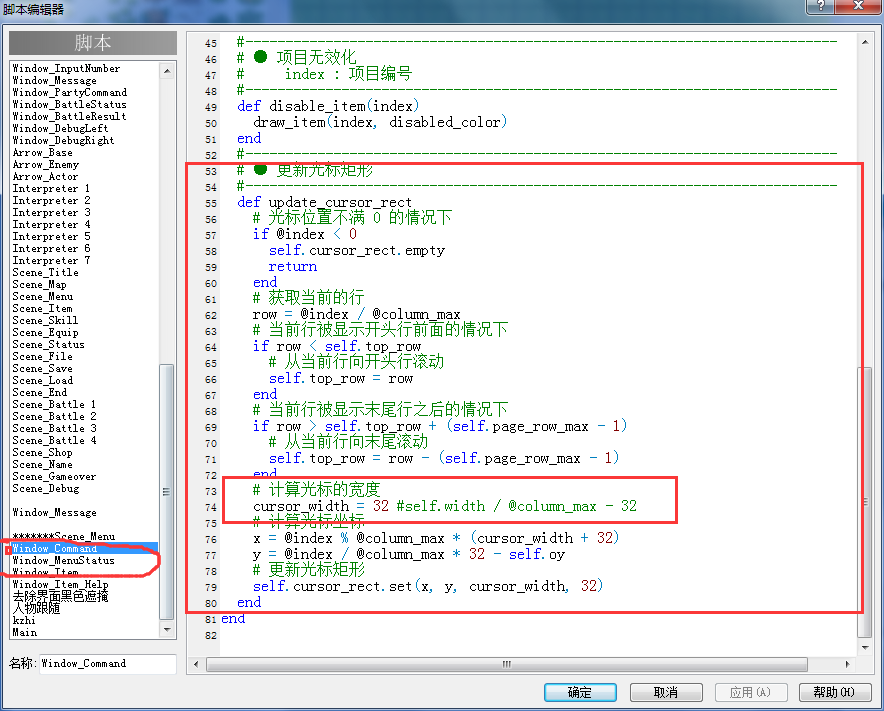
Task: Select Window_Item_Help script
Action: click(x=60, y=584)
